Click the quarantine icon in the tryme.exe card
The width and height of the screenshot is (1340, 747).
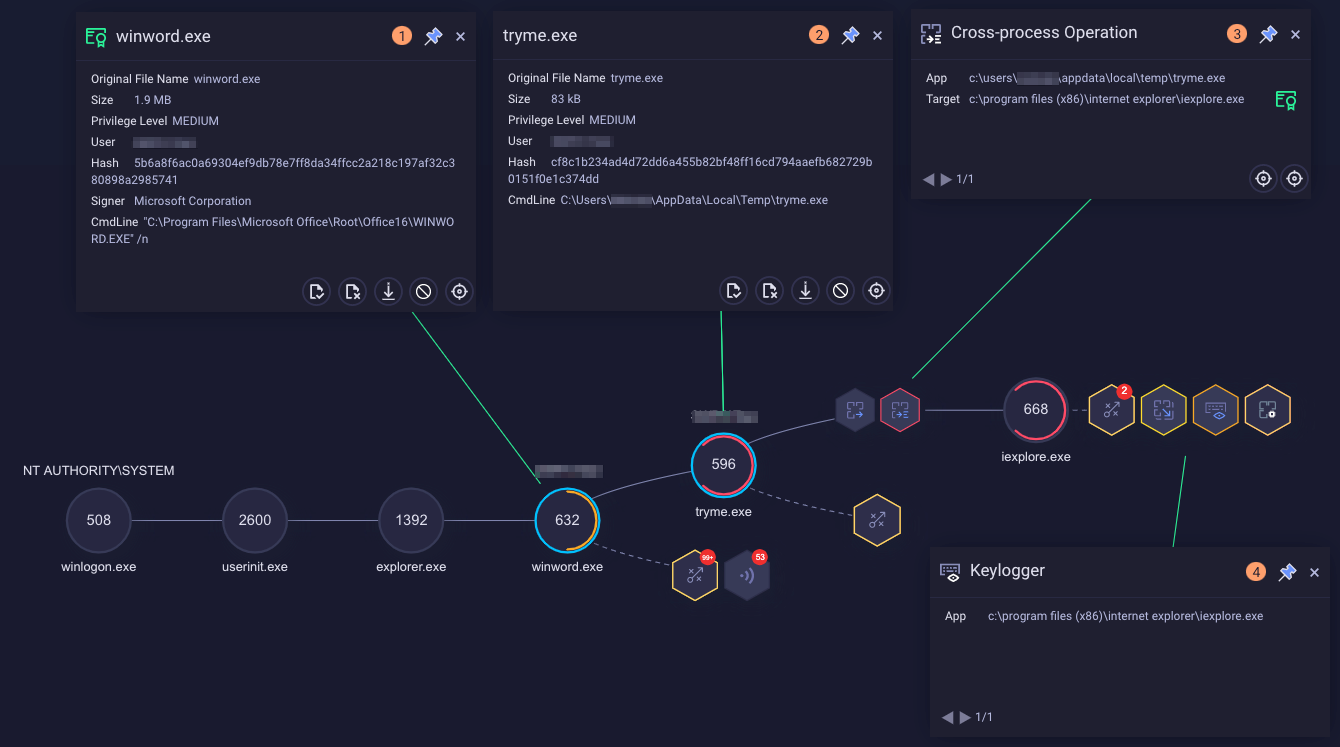pos(840,290)
